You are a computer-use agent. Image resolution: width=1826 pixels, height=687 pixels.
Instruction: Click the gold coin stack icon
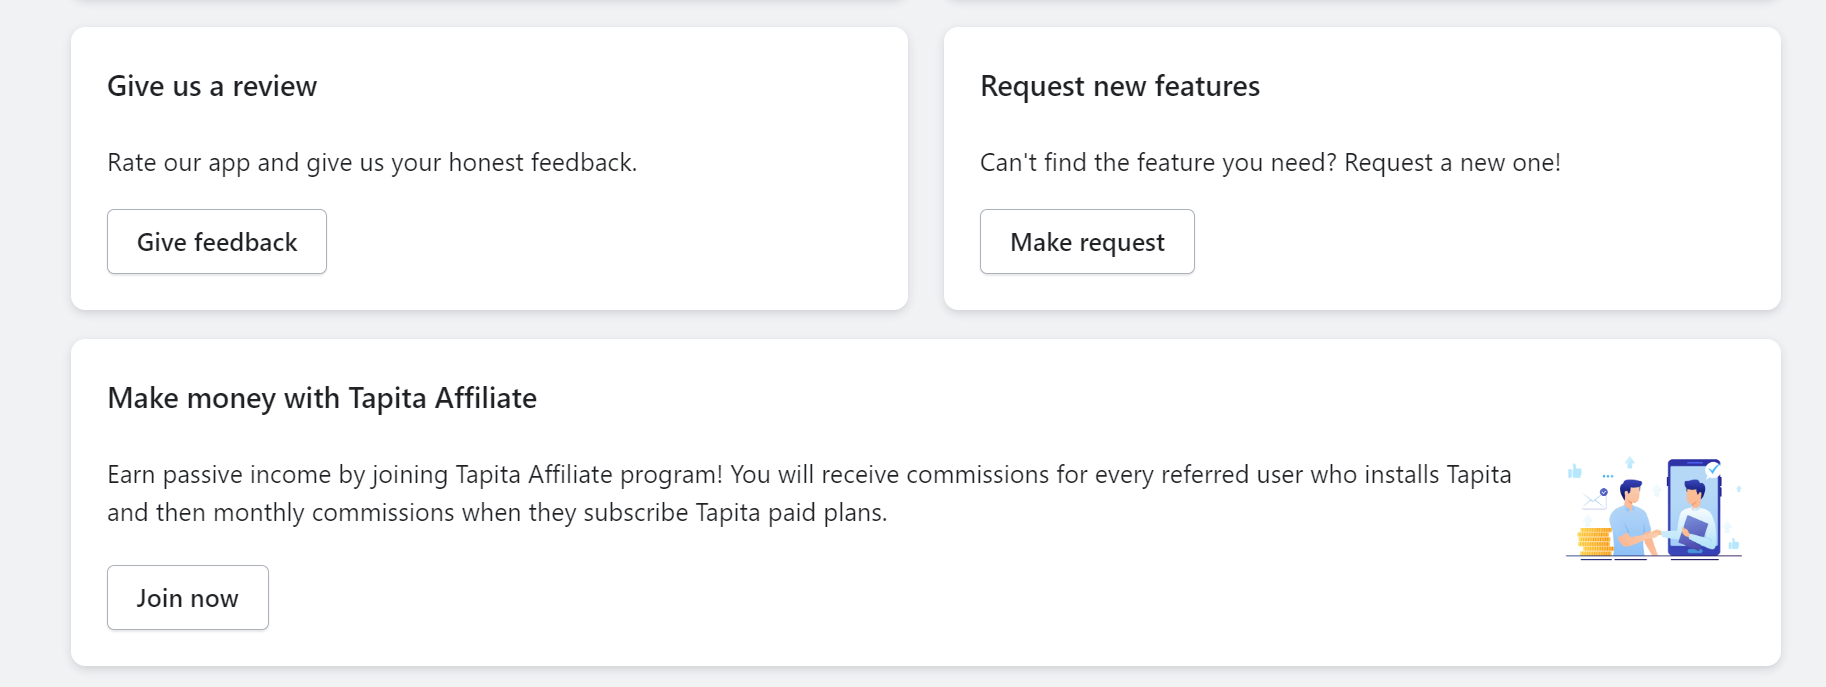click(x=1594, y=541)
